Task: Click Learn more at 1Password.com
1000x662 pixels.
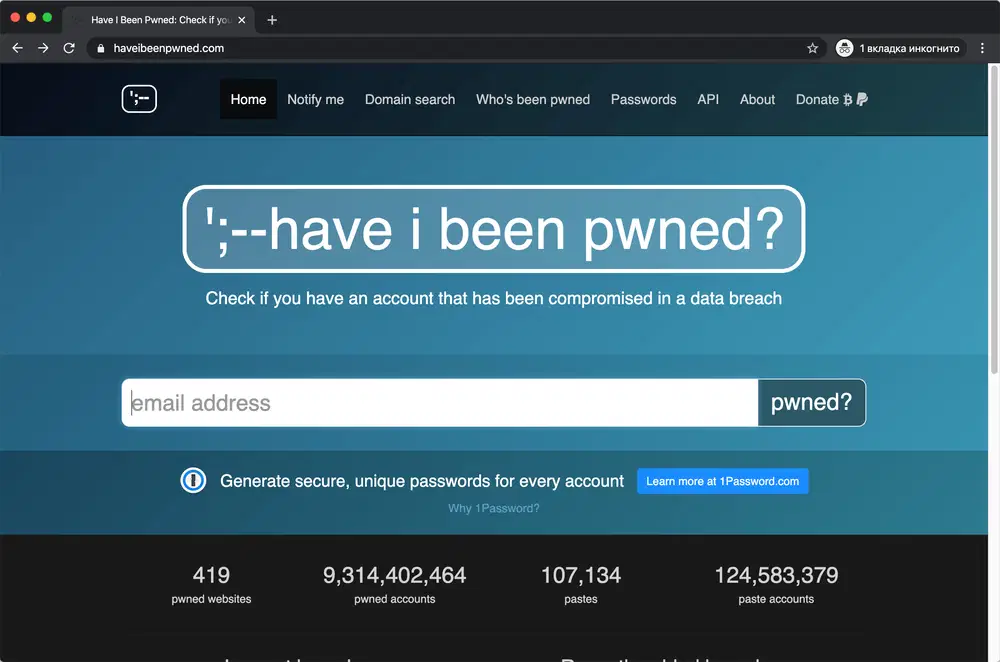Action: pos(722,481)
